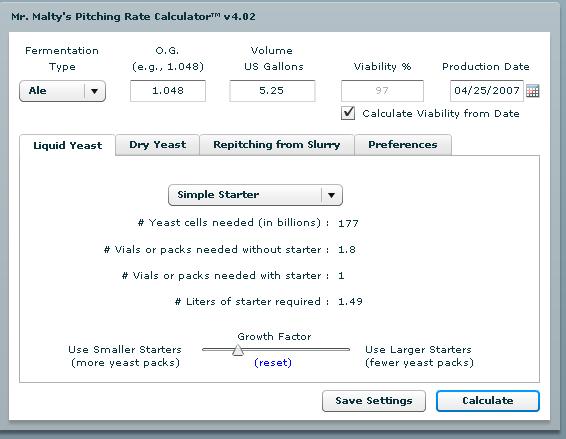The height and width of the screenshot is (439, 566).
Task: Switch to the Dry Yeast tab
Action: [157, 145]
